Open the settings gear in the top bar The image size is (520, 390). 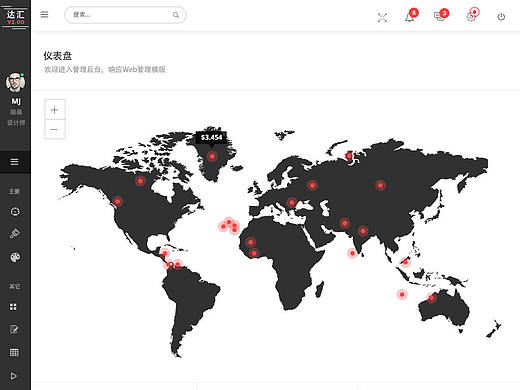(x=471, y=17)
